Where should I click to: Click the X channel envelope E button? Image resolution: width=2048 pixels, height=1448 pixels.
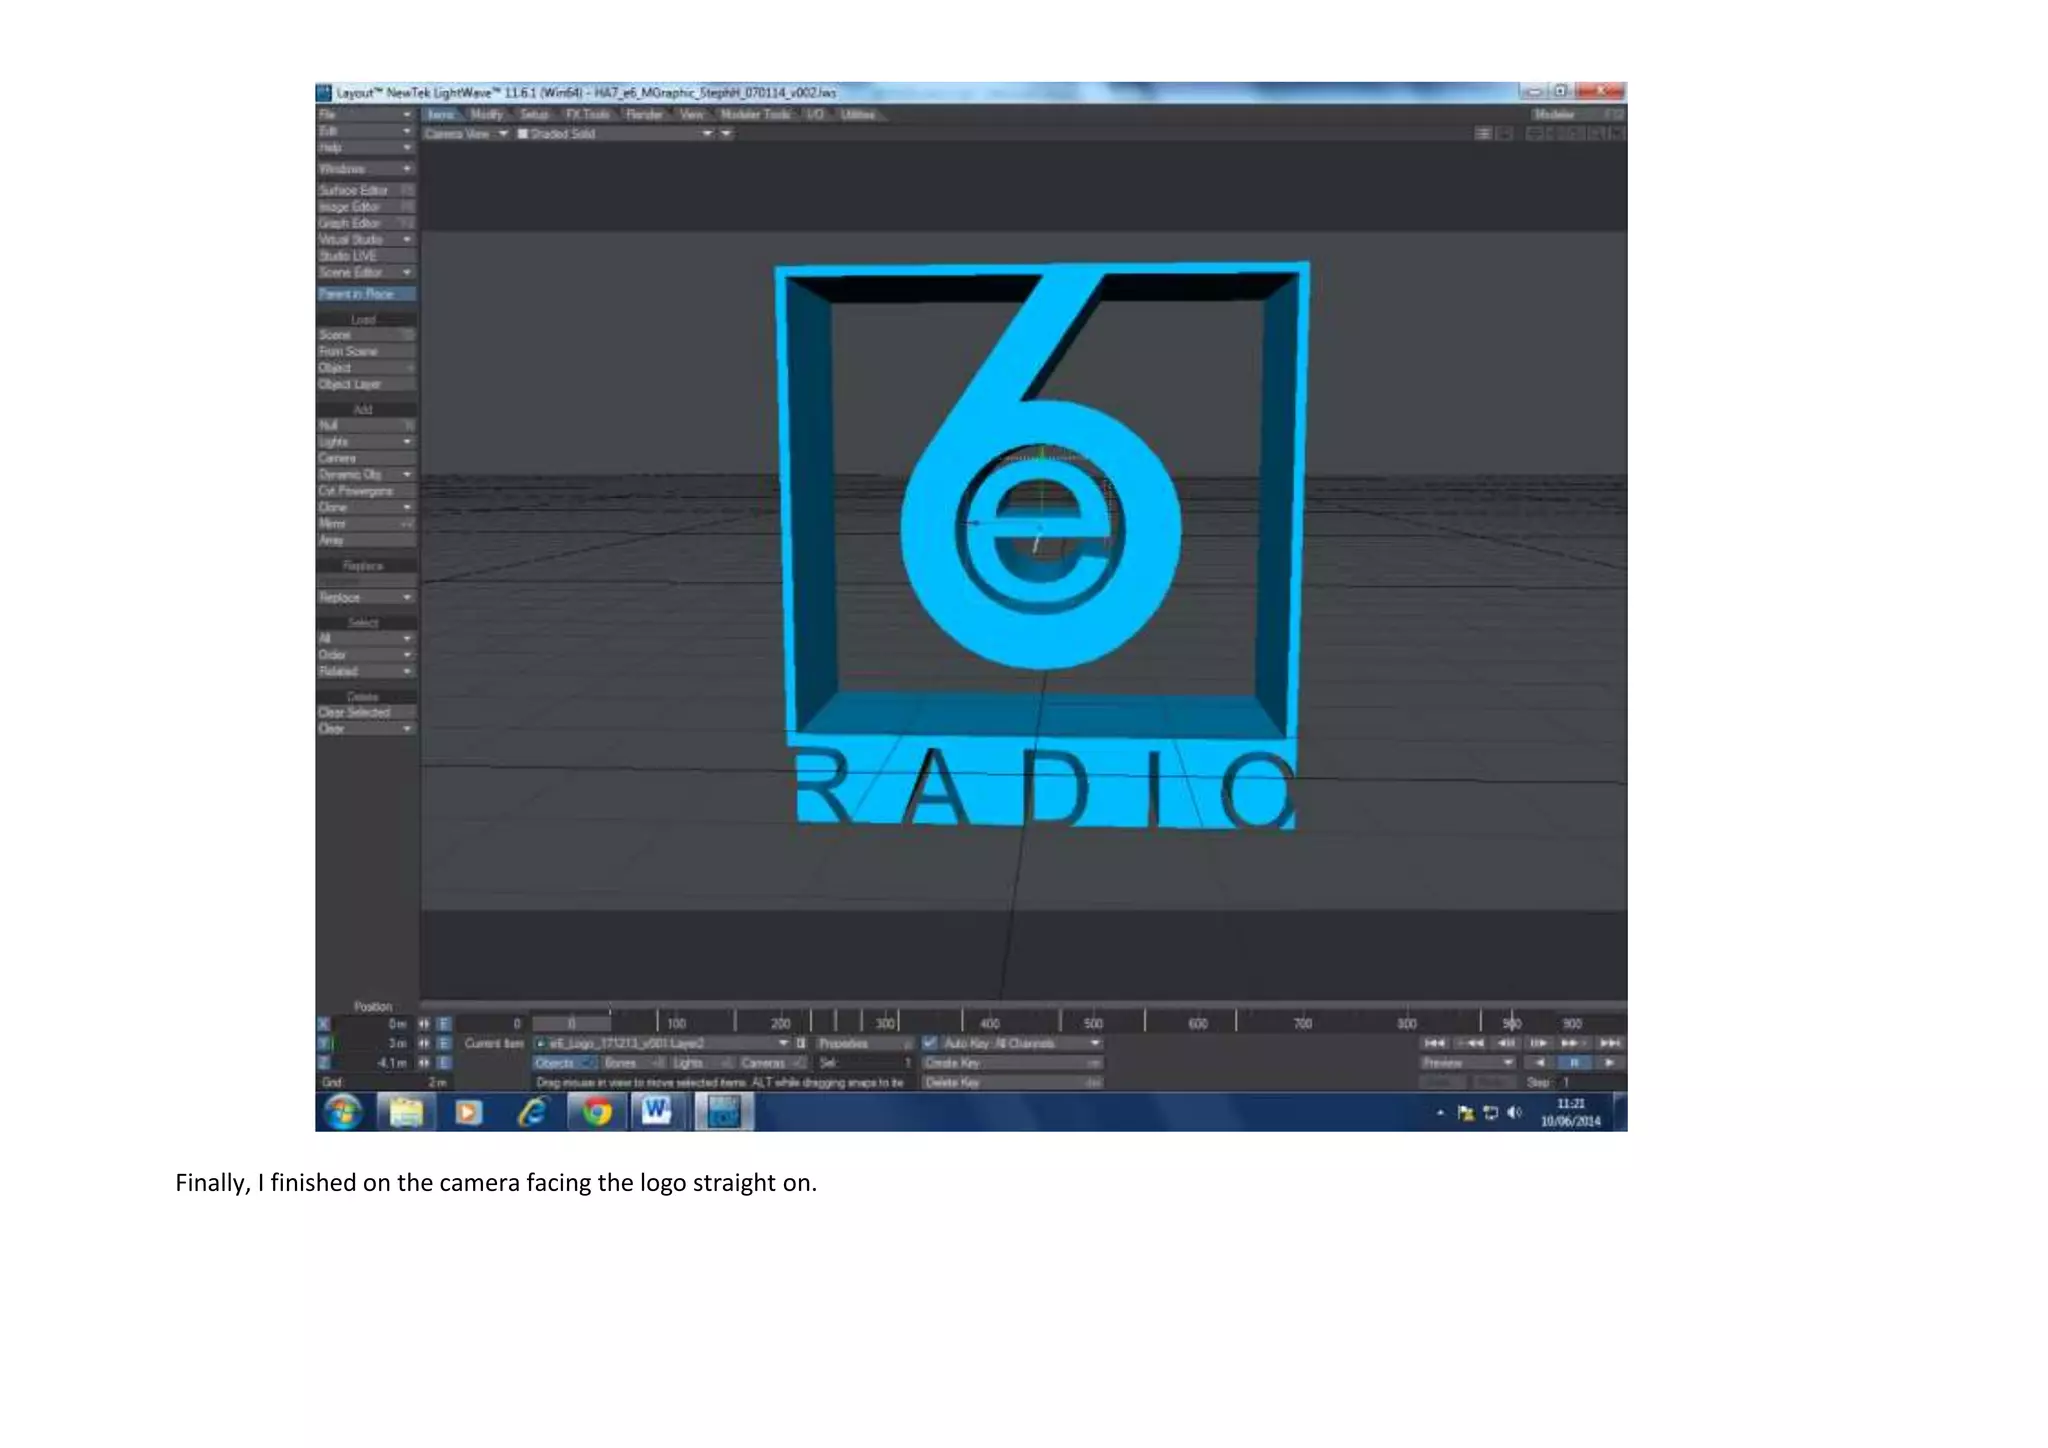[445, 1024]
